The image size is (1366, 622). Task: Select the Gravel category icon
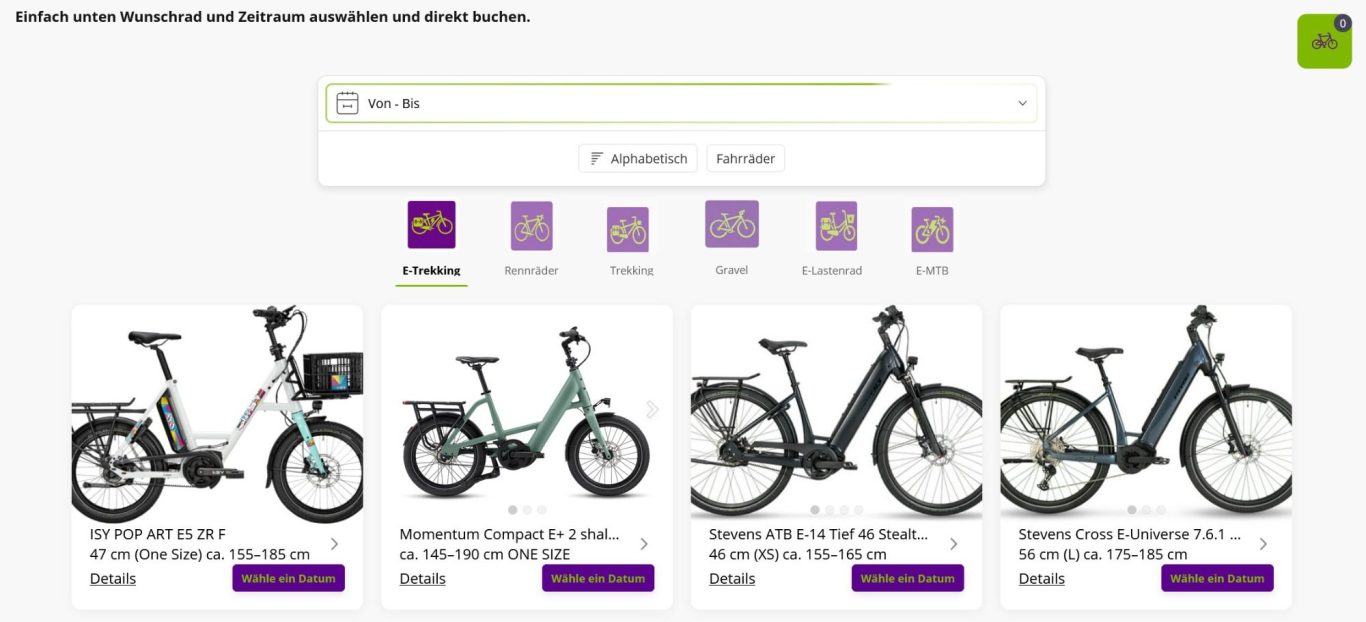point(731,224)
